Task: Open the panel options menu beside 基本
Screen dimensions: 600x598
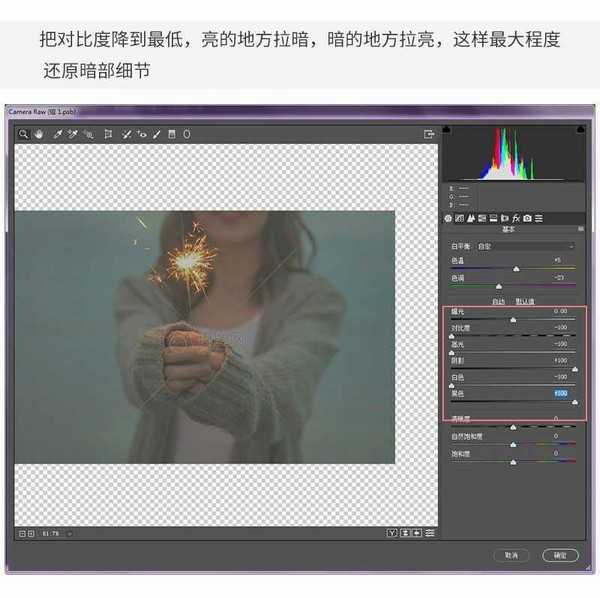Action: (x=580, y=229)
